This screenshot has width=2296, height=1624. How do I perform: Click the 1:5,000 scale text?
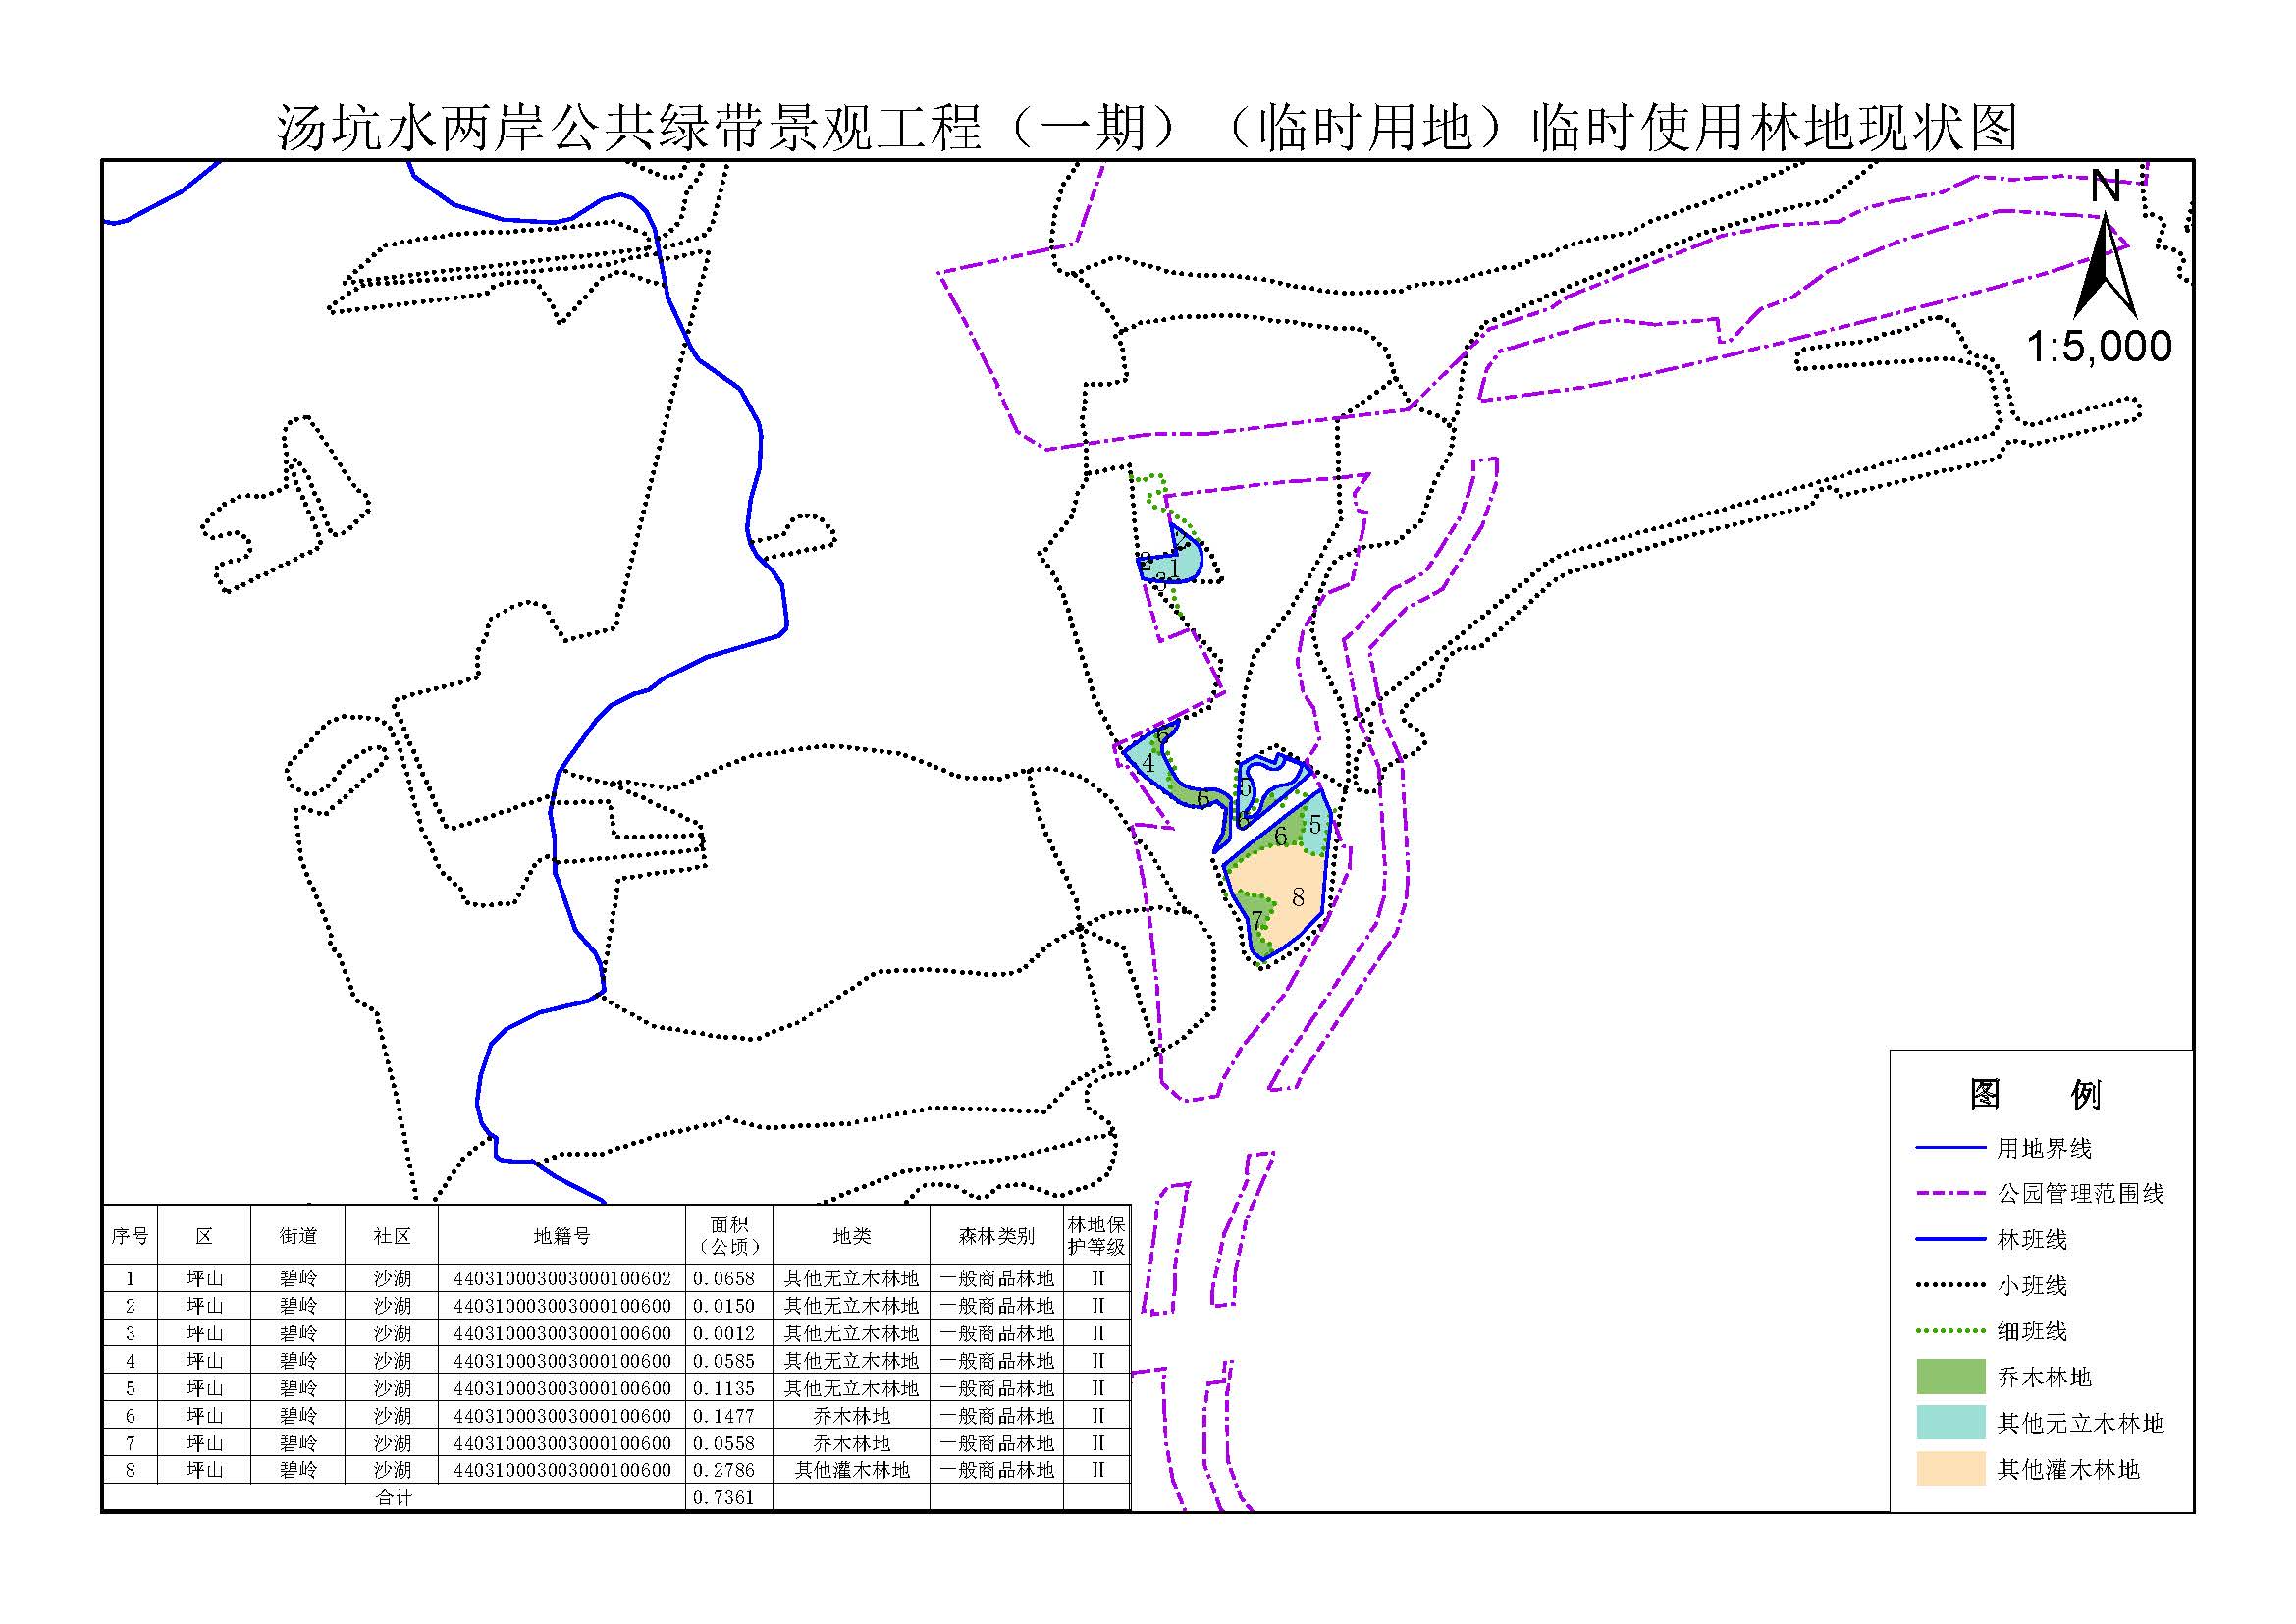(x=2098, y=347)
